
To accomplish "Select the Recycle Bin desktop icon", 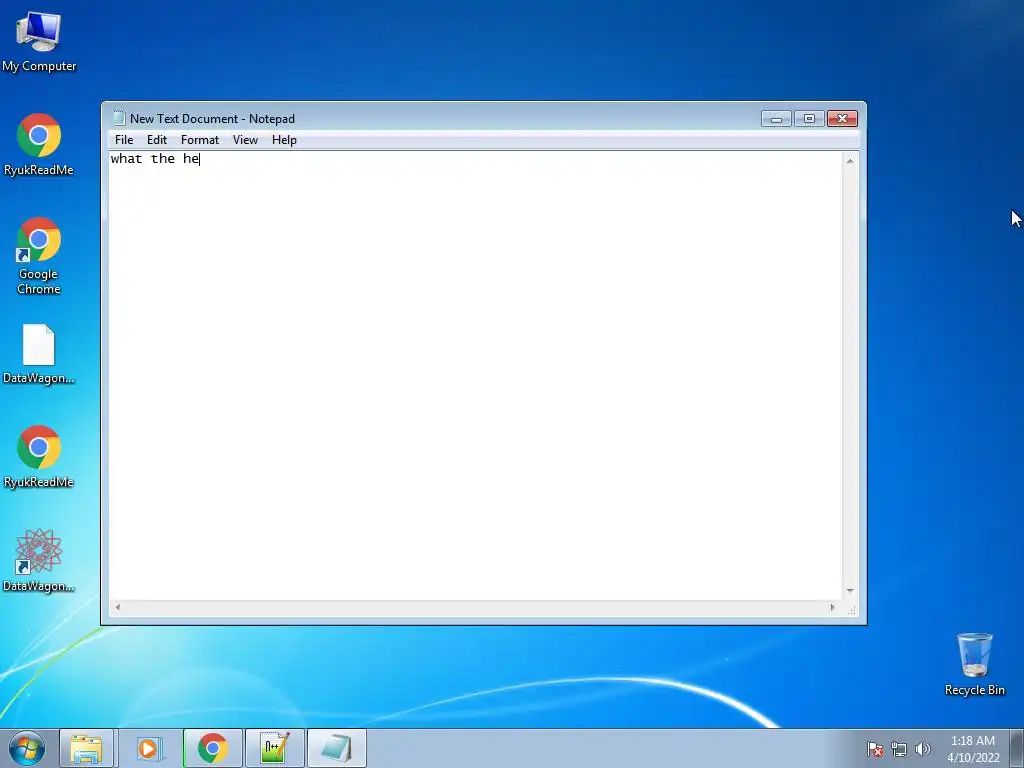I will coord(974,664).
